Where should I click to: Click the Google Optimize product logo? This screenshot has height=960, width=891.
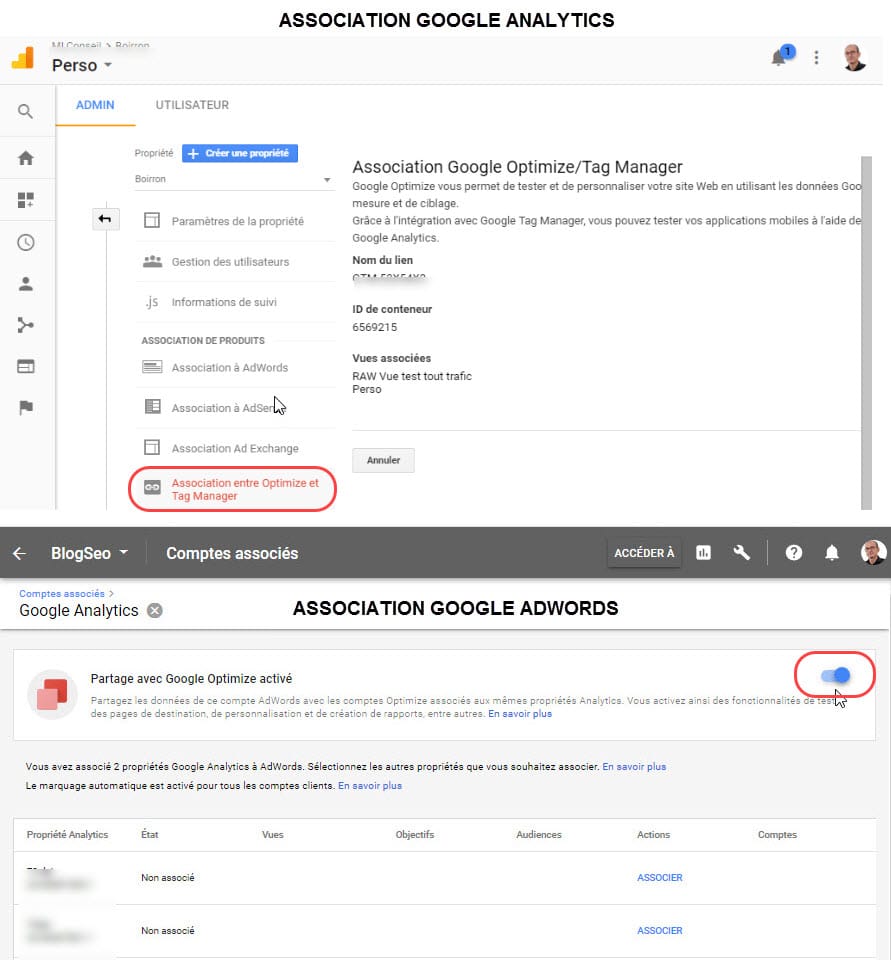click(53, 695)
